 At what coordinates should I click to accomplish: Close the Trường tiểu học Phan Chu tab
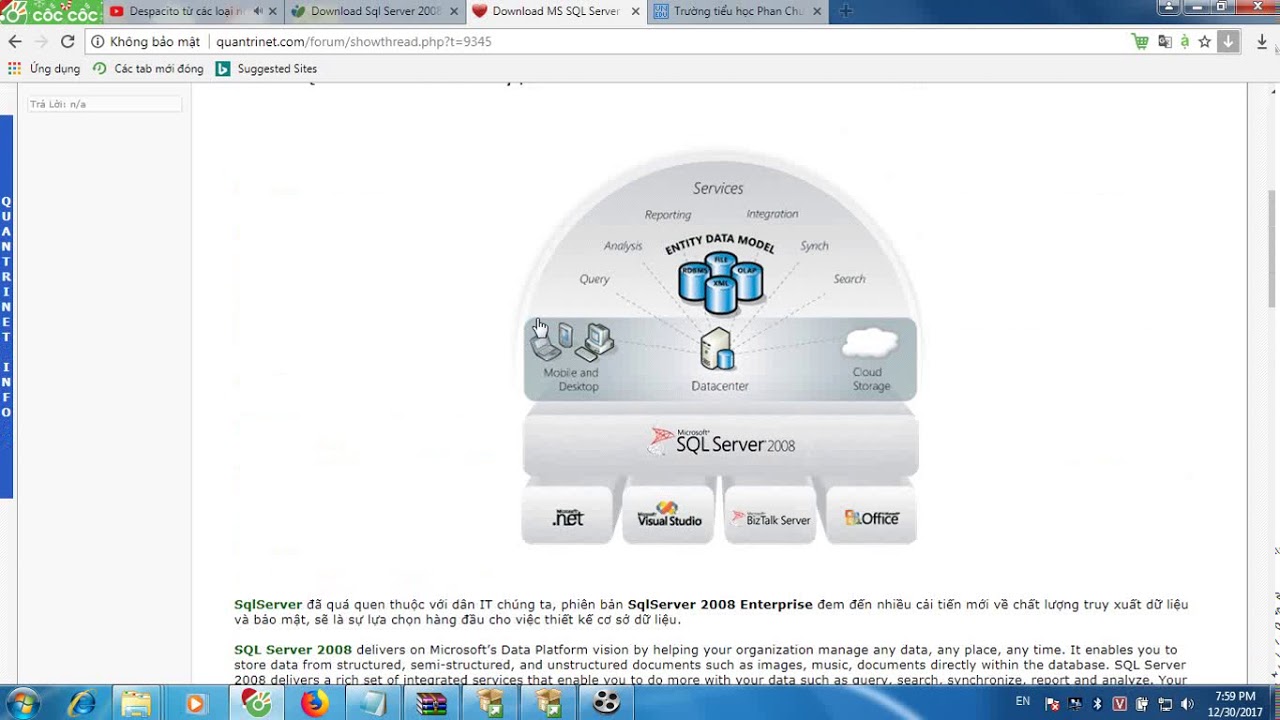point(817,11)
